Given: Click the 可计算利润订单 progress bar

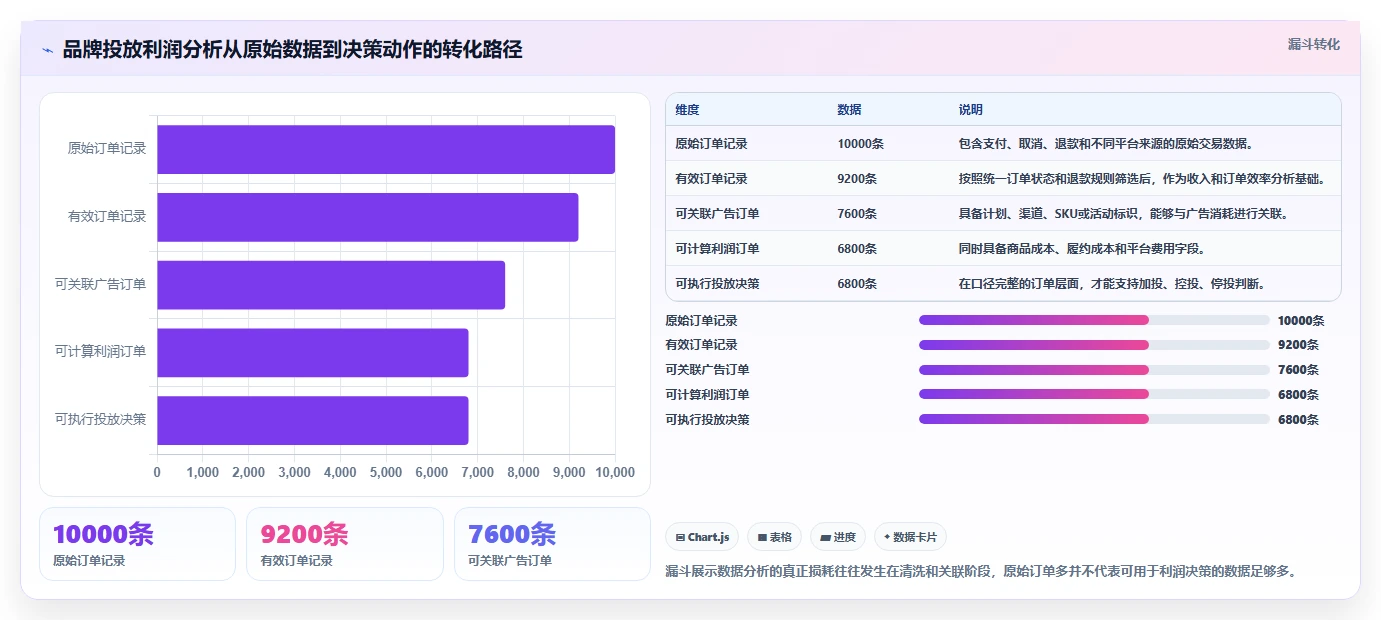Looking at the screenshot, I should 1094,394.
